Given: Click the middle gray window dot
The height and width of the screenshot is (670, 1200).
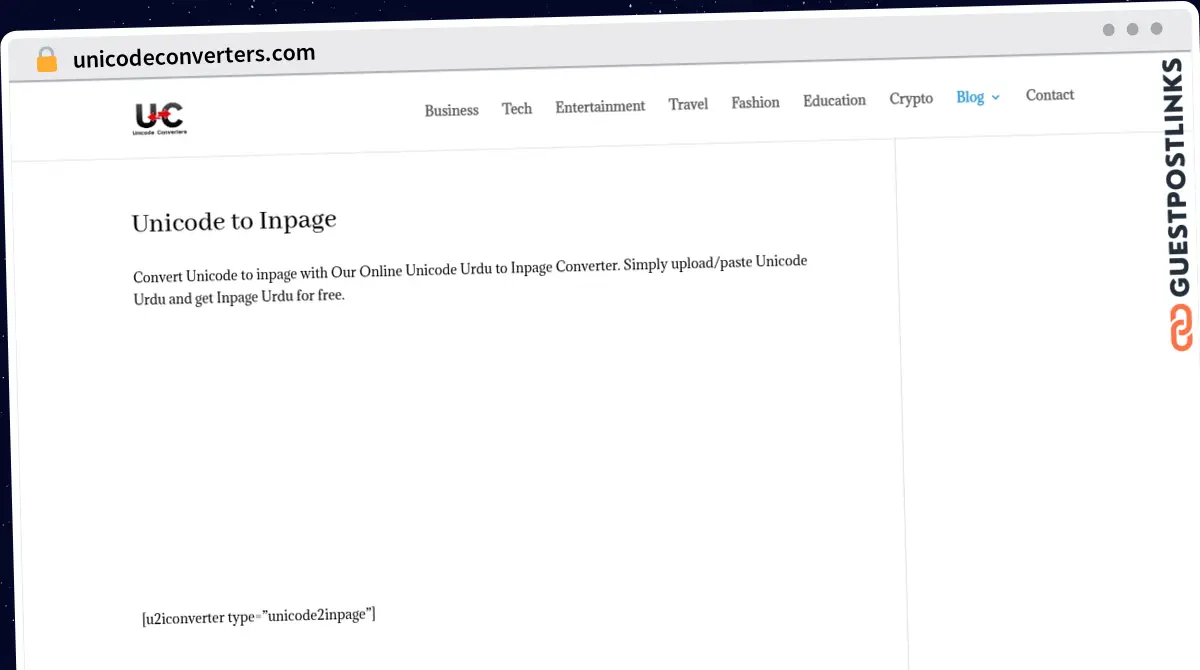Looking at the screenshot, I should click(1133, 30).
